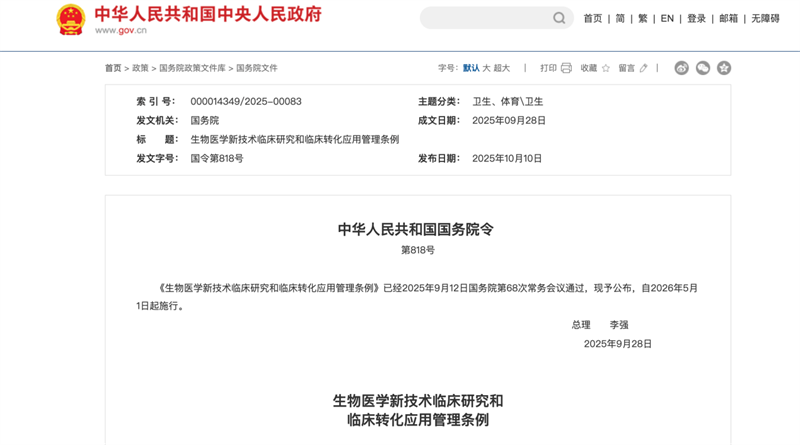Switch to Traditional Chinese (繁)
The height and width of the screenshot is (445, 800).
(x=643, y=18)
